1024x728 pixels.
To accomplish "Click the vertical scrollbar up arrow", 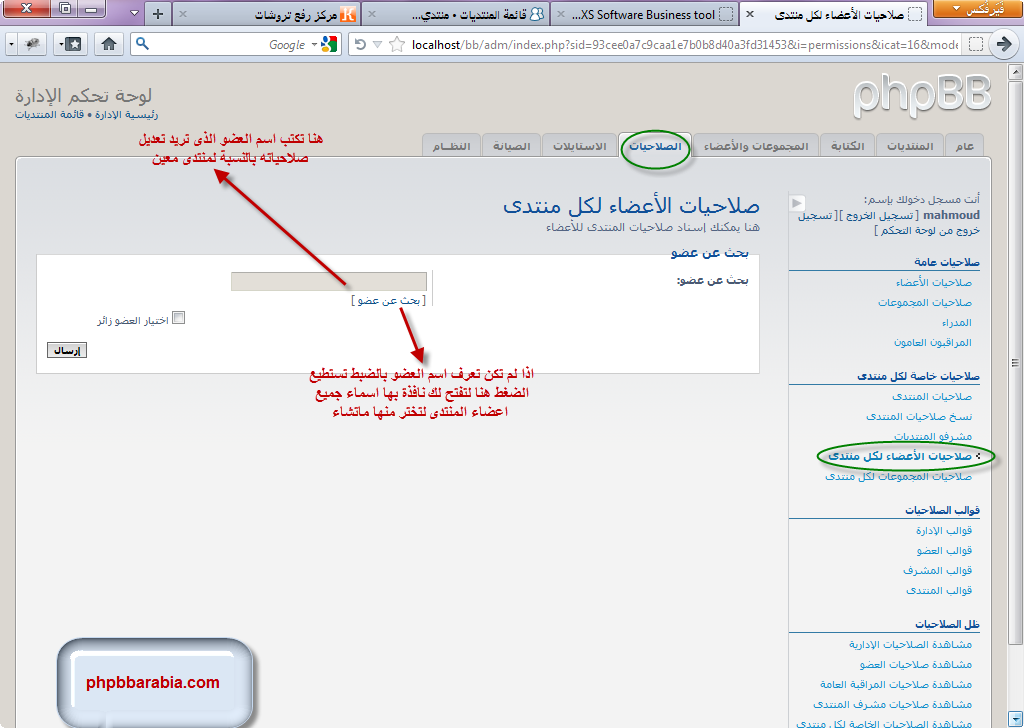I will (x=1015, y=71).
